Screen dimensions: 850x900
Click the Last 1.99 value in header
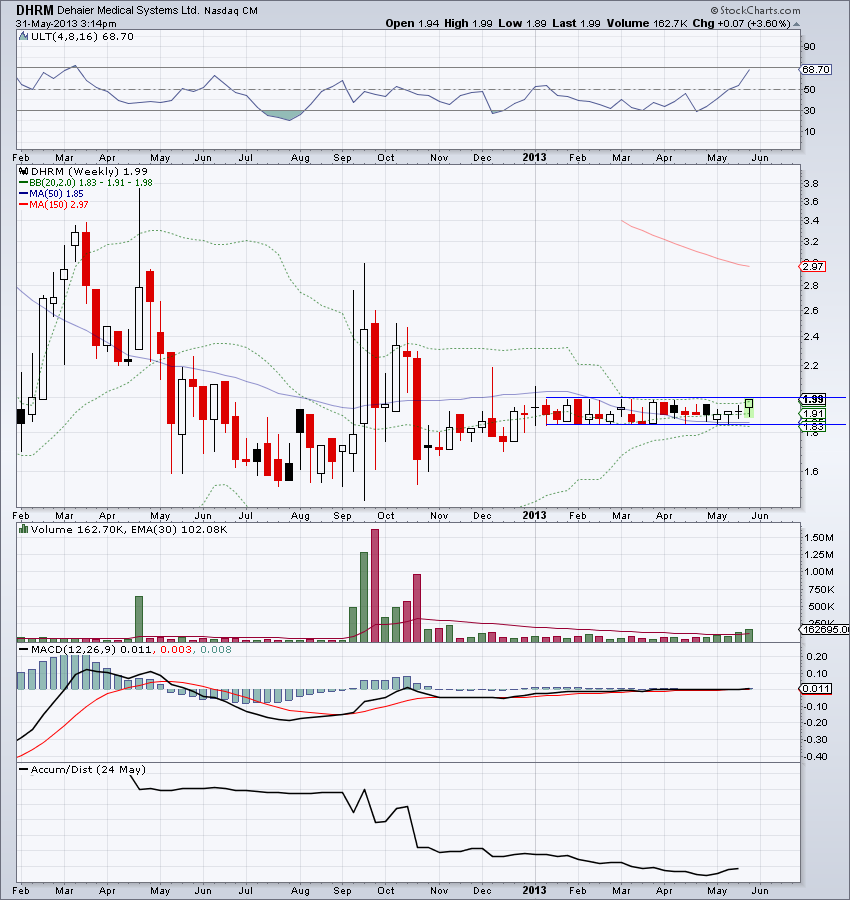[x=576, y=24]
